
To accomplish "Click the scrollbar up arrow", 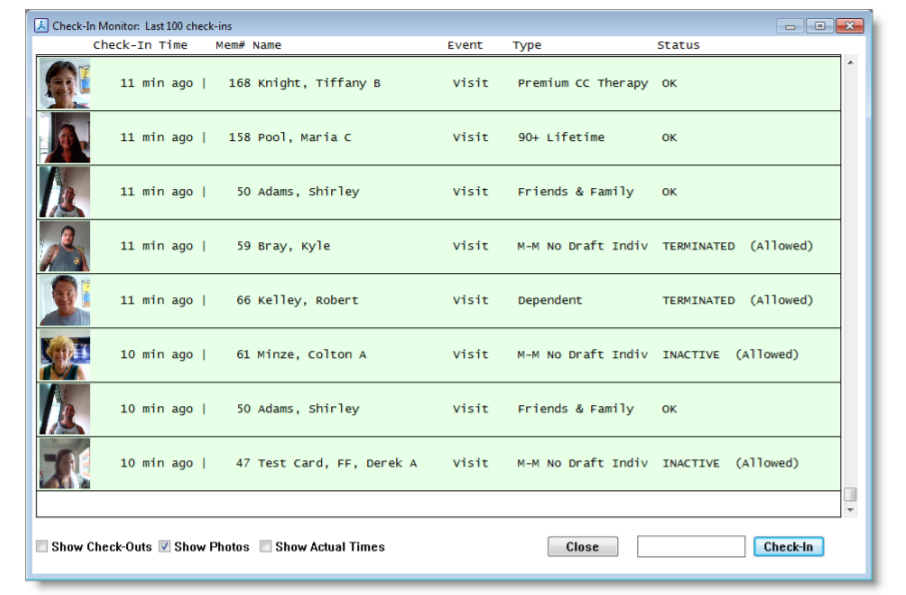I will [851, 63].
